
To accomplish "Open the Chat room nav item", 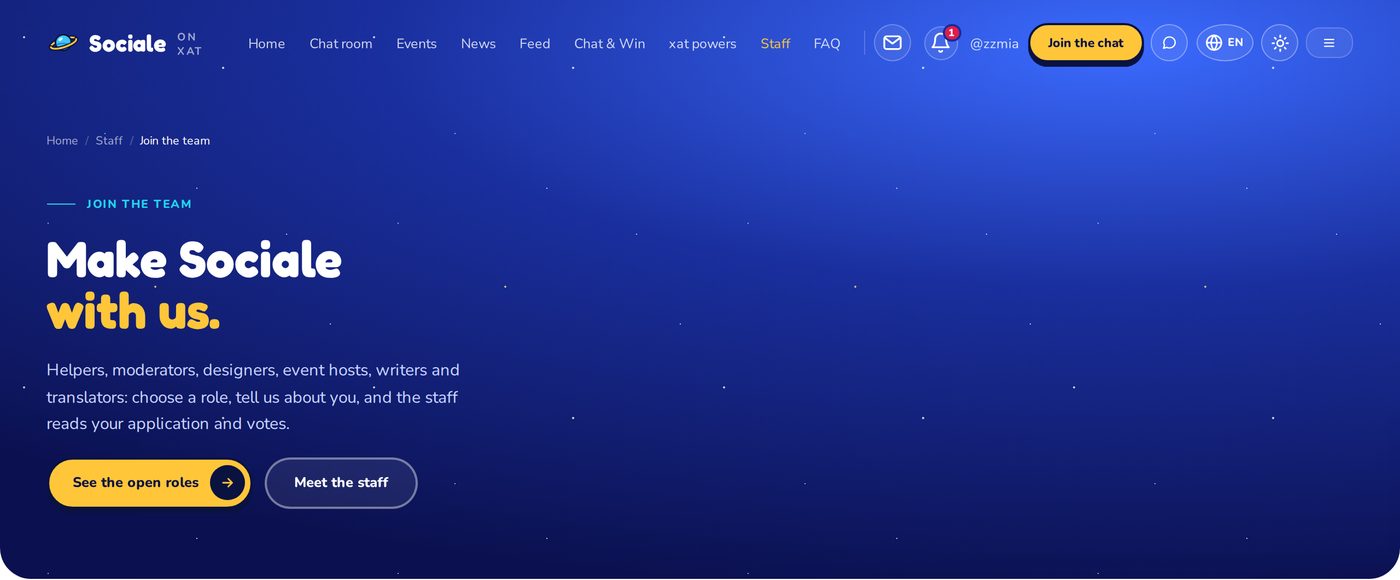I will (340, 44).
